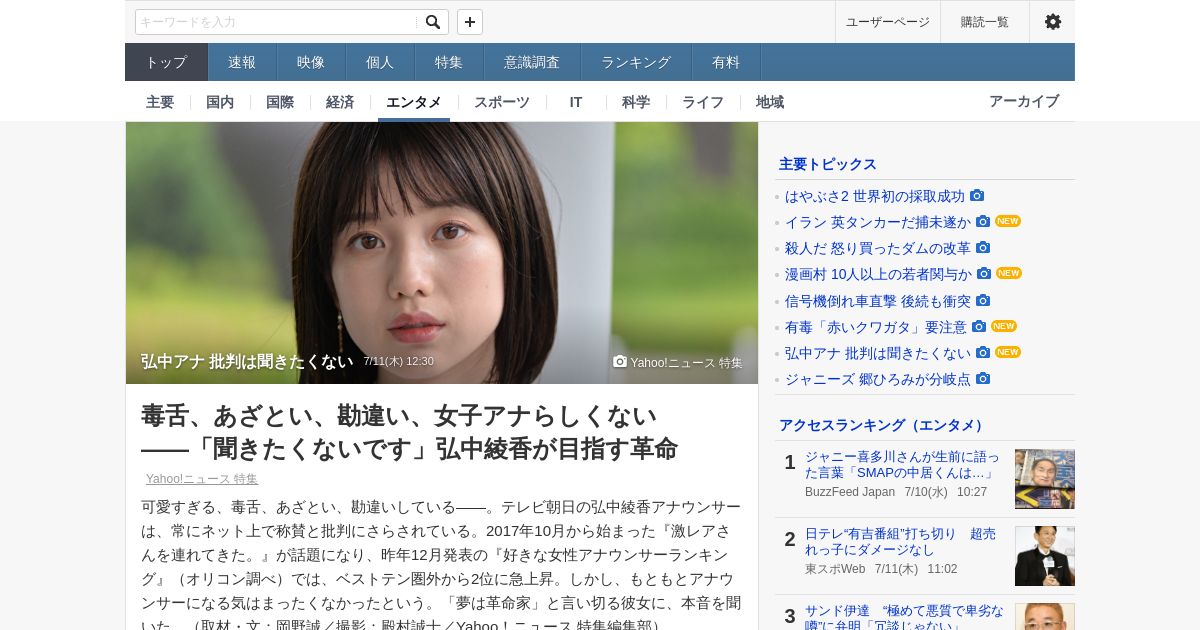The image size is (1200, 630).
Task: Switch to the 有料 tab
Action: tap(726, 62)
